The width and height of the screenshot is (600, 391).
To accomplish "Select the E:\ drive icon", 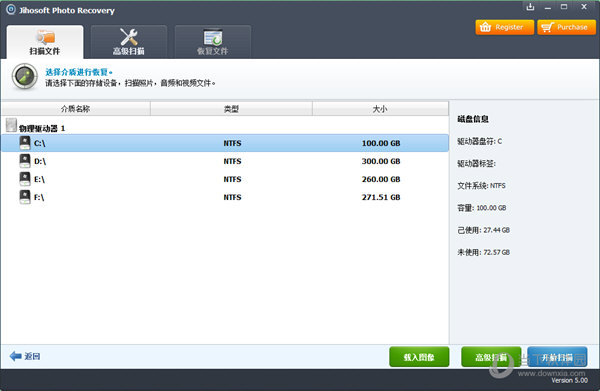I will click(x=25, y=179).
